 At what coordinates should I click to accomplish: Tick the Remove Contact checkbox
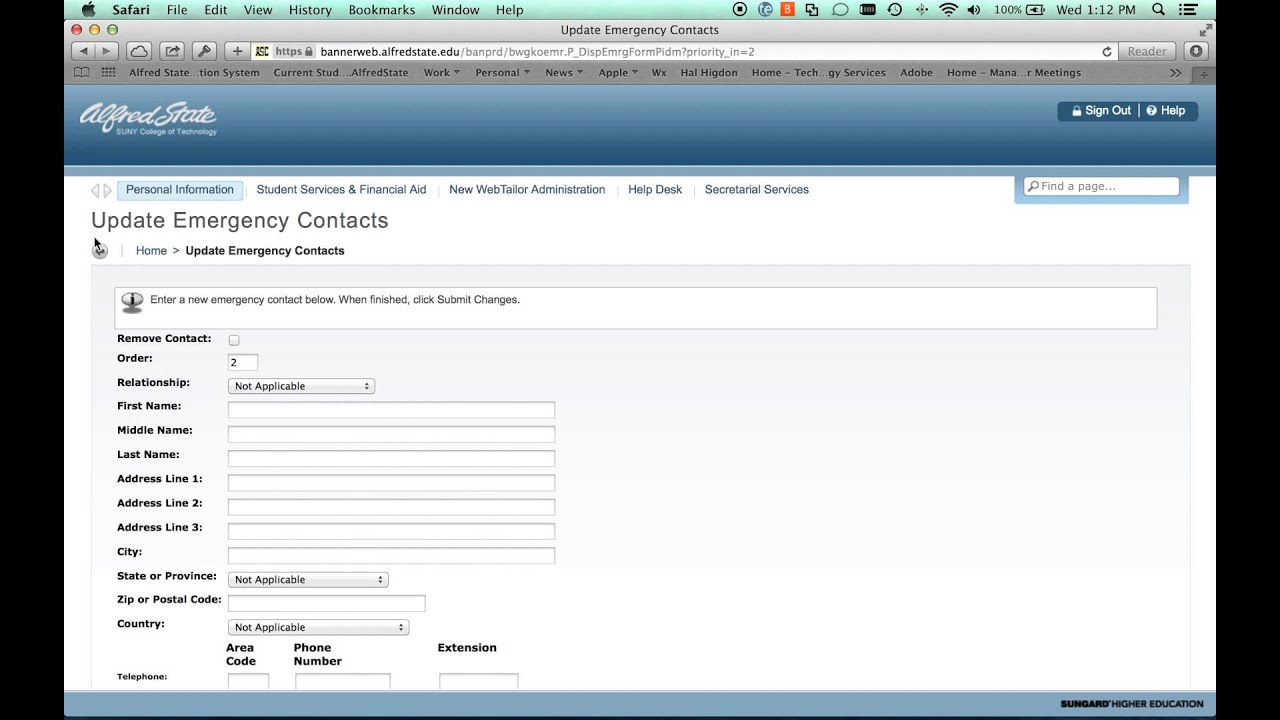coord(234,340)
